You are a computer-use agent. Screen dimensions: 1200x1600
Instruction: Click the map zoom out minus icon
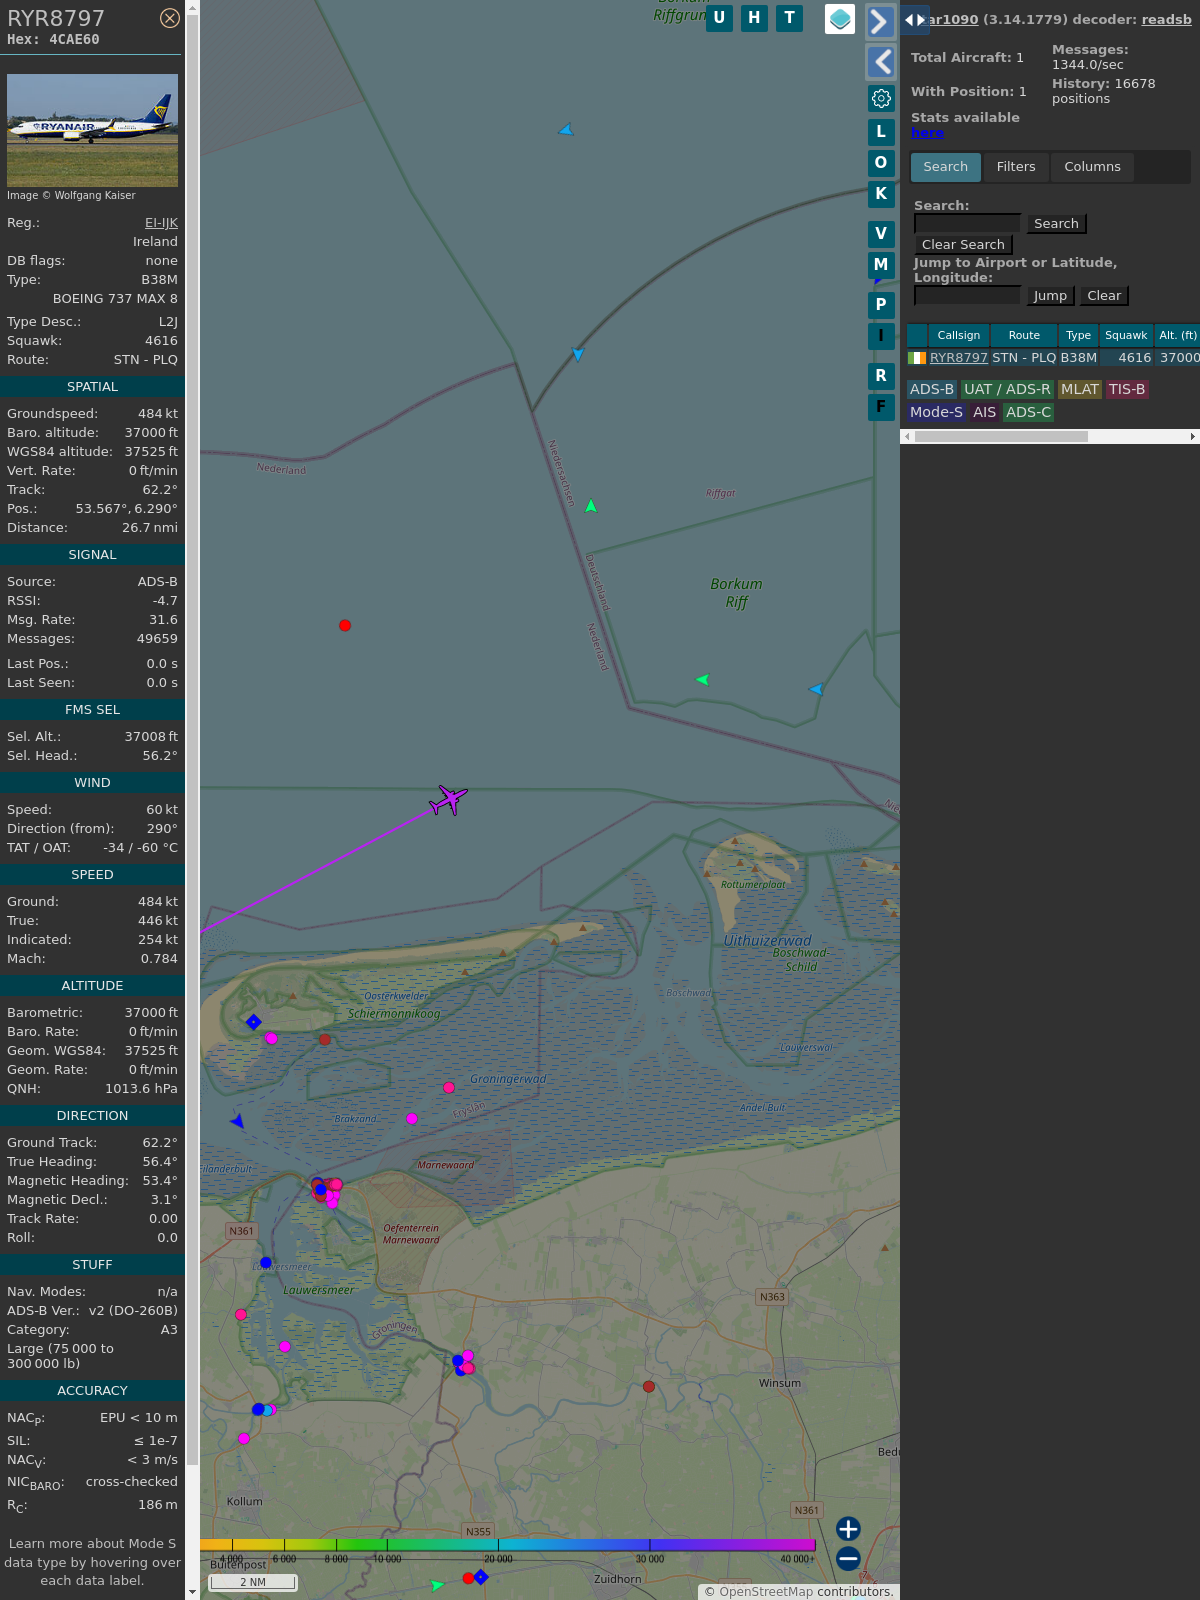click(x=848, y=1558)
